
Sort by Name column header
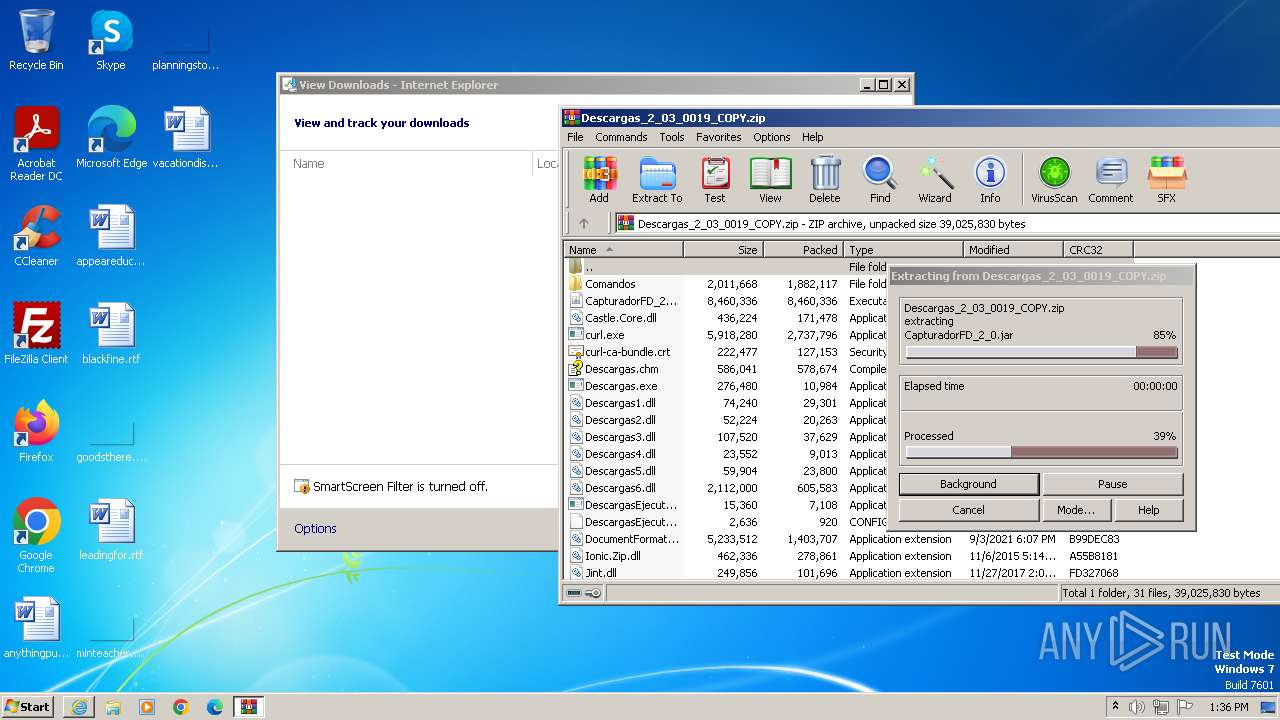pos(623,250)
